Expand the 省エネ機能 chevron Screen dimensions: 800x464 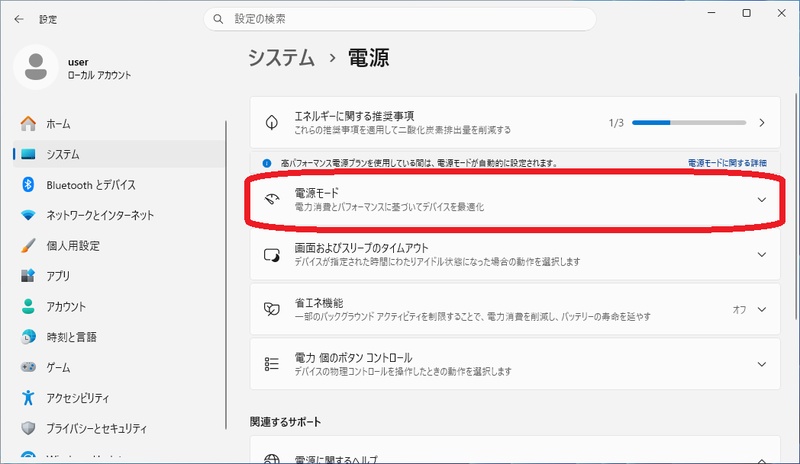tap(762, 309)
